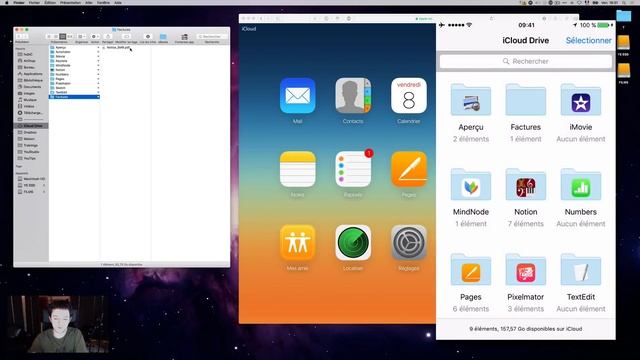
Task: Open the Action gear menu in Finder toolbar
Action: click(96, 36)
